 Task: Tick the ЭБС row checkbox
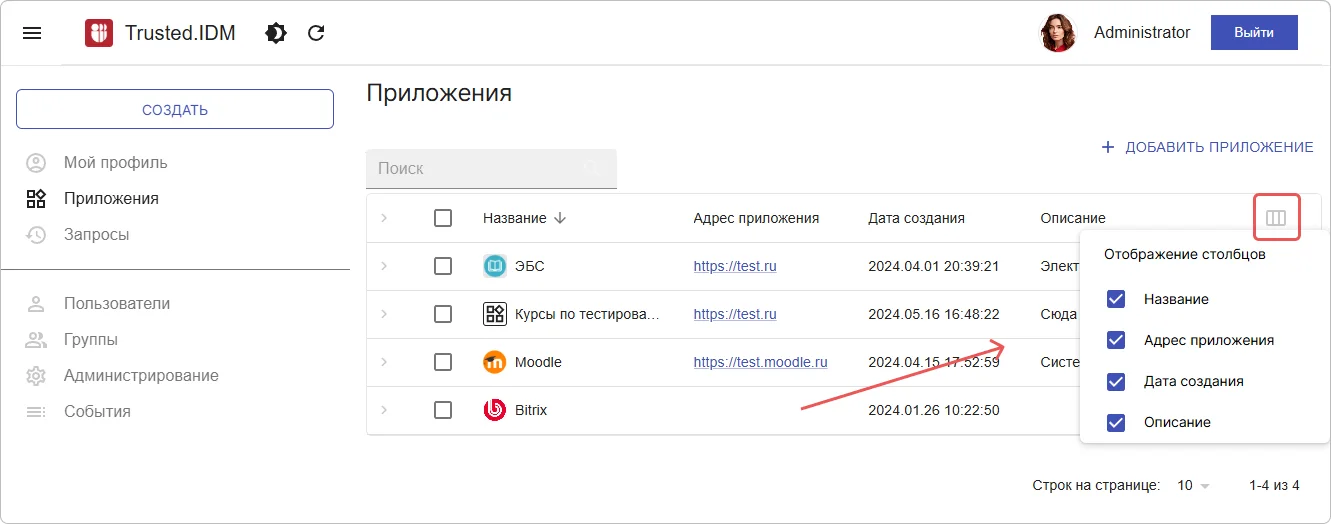pyautogui.click(x=443, y=266)
